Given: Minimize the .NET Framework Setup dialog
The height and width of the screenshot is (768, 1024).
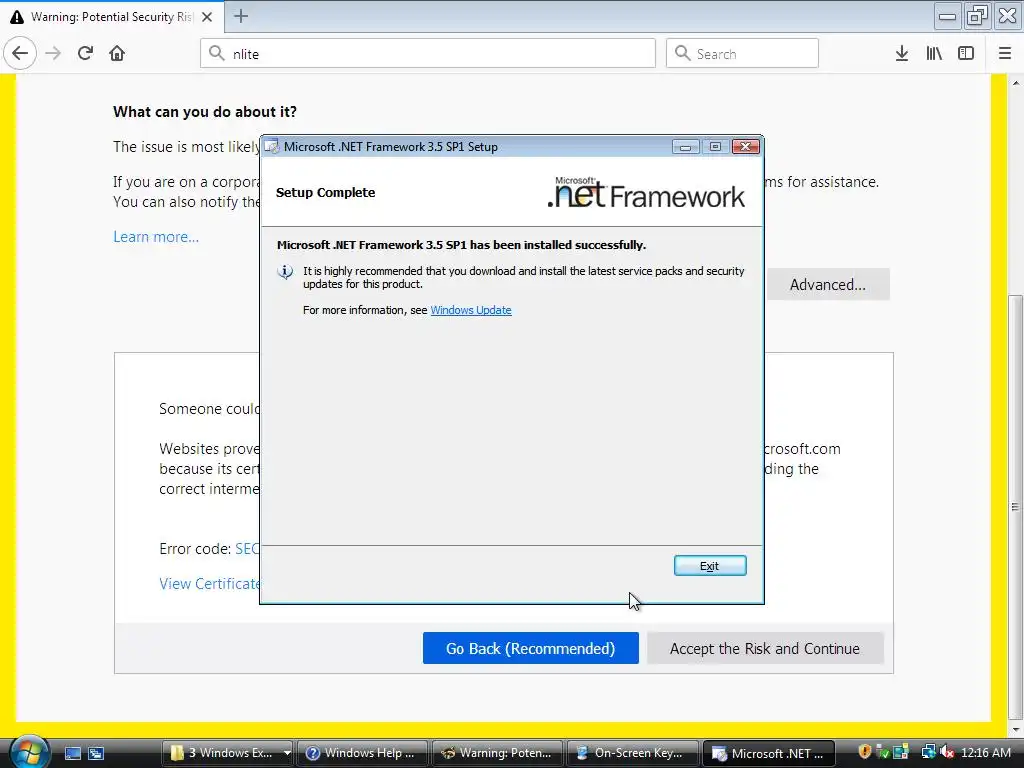Looking at the screenshot, I should pyautogui.click(x=685, y=146).
